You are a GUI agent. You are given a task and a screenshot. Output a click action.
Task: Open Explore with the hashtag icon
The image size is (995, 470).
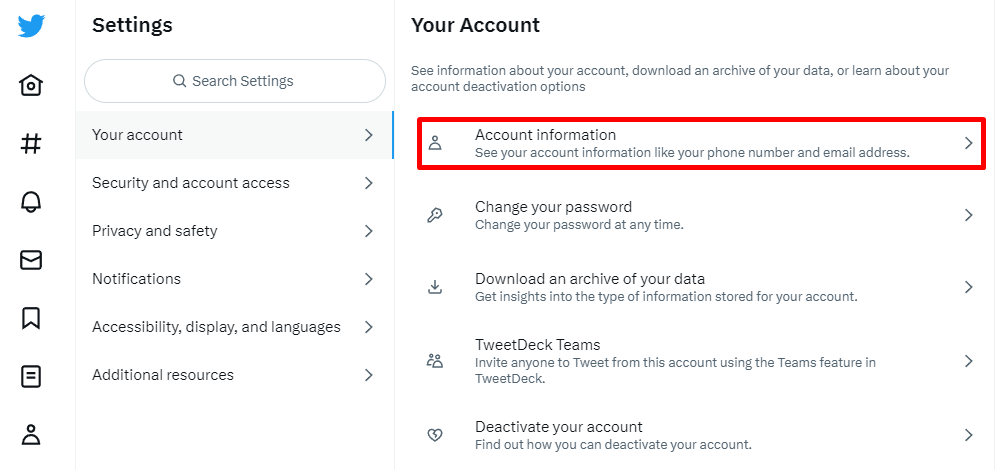click(x=31, y=144)
